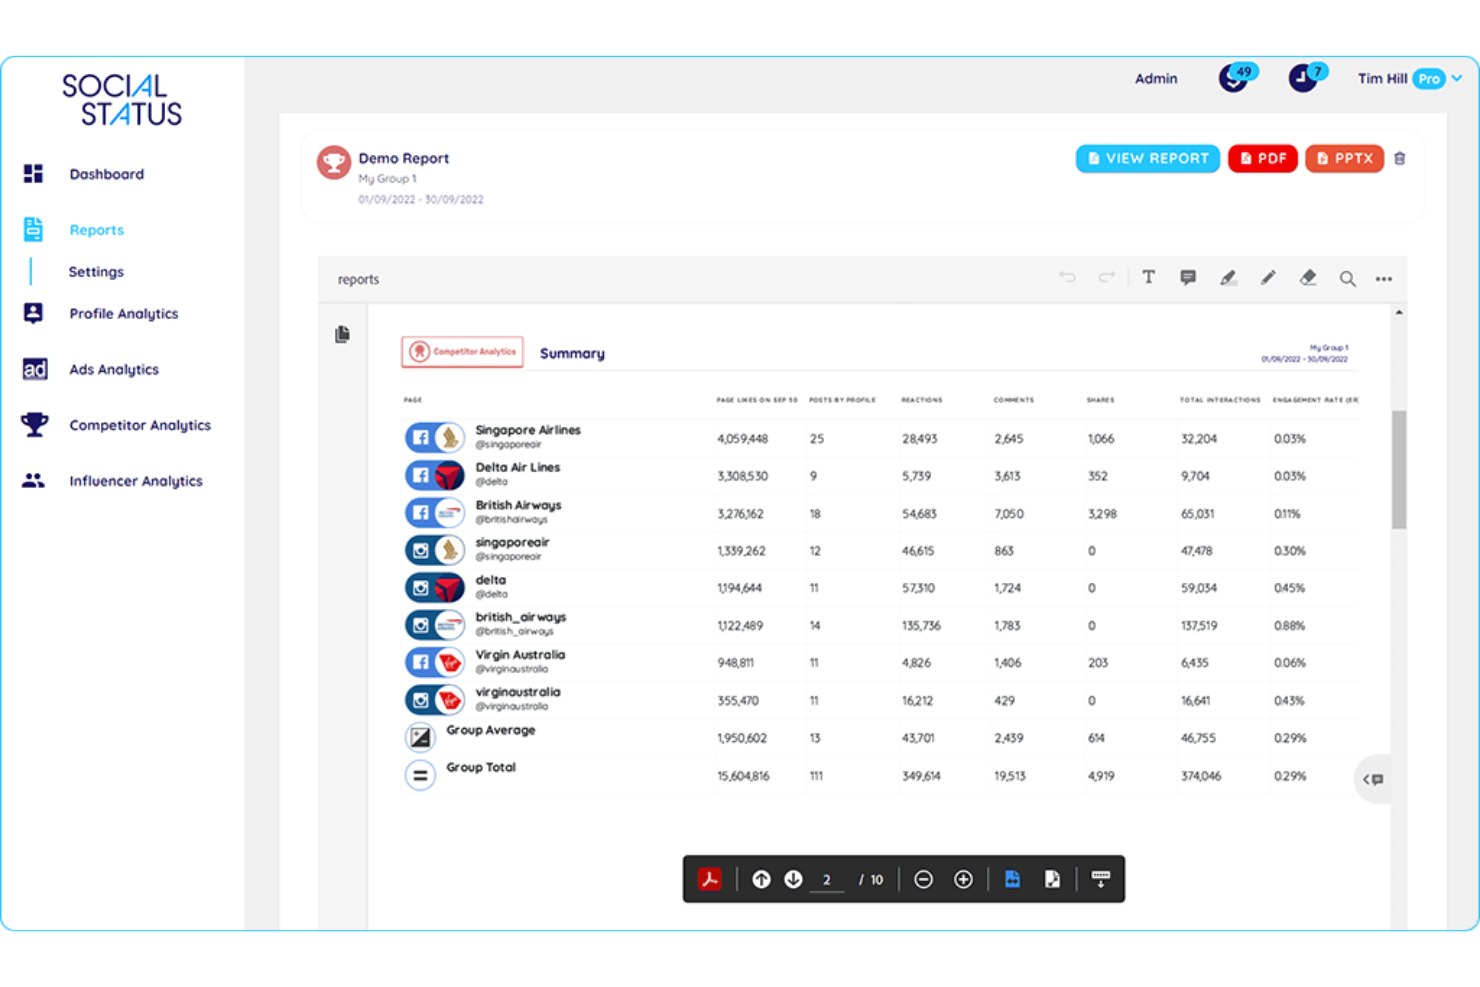The width and height of the screenshot is (1480, 987).
Task: Click the Reactions column header
Action: pyautogui.click(x=922, y=400)
